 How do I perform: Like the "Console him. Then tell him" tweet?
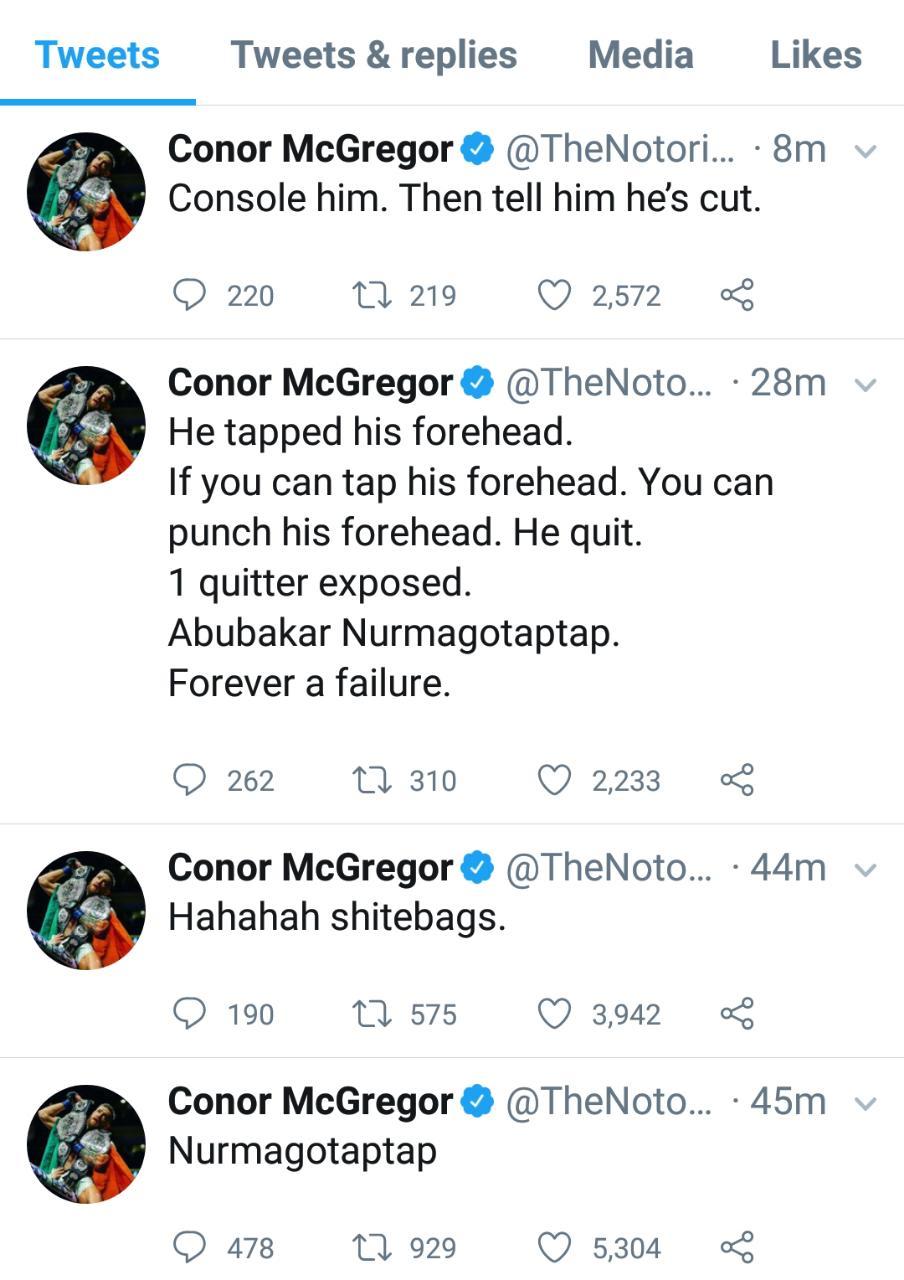pos(554,295)
